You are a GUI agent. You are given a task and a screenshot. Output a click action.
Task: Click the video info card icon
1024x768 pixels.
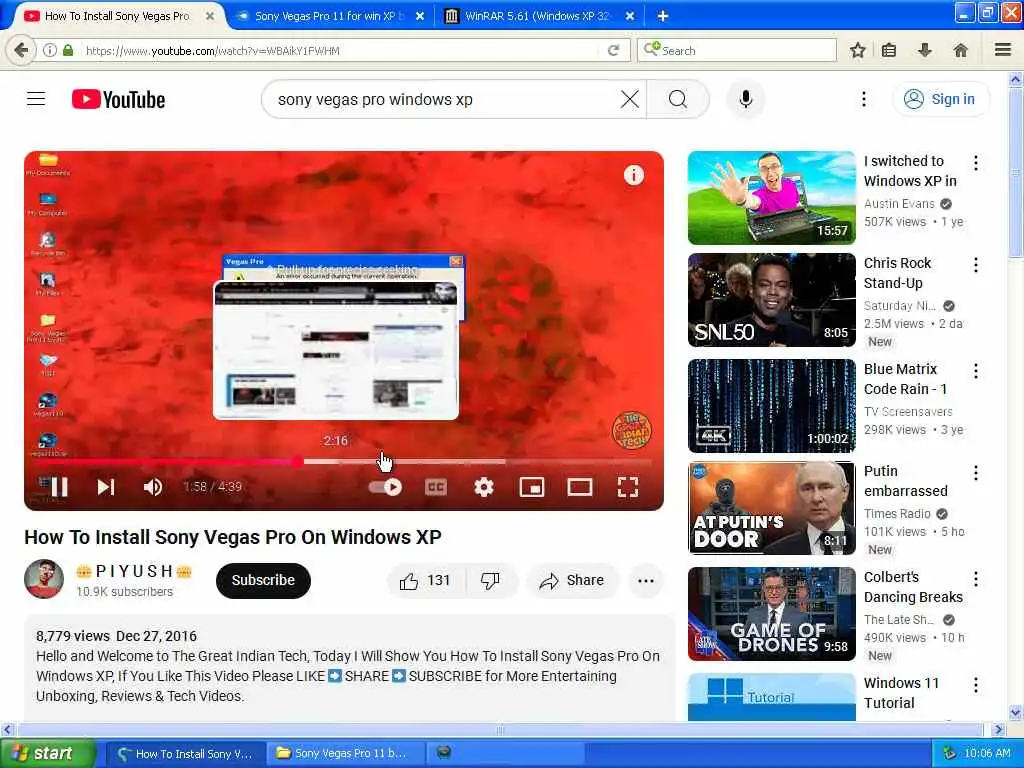click(x=633, y=175)
